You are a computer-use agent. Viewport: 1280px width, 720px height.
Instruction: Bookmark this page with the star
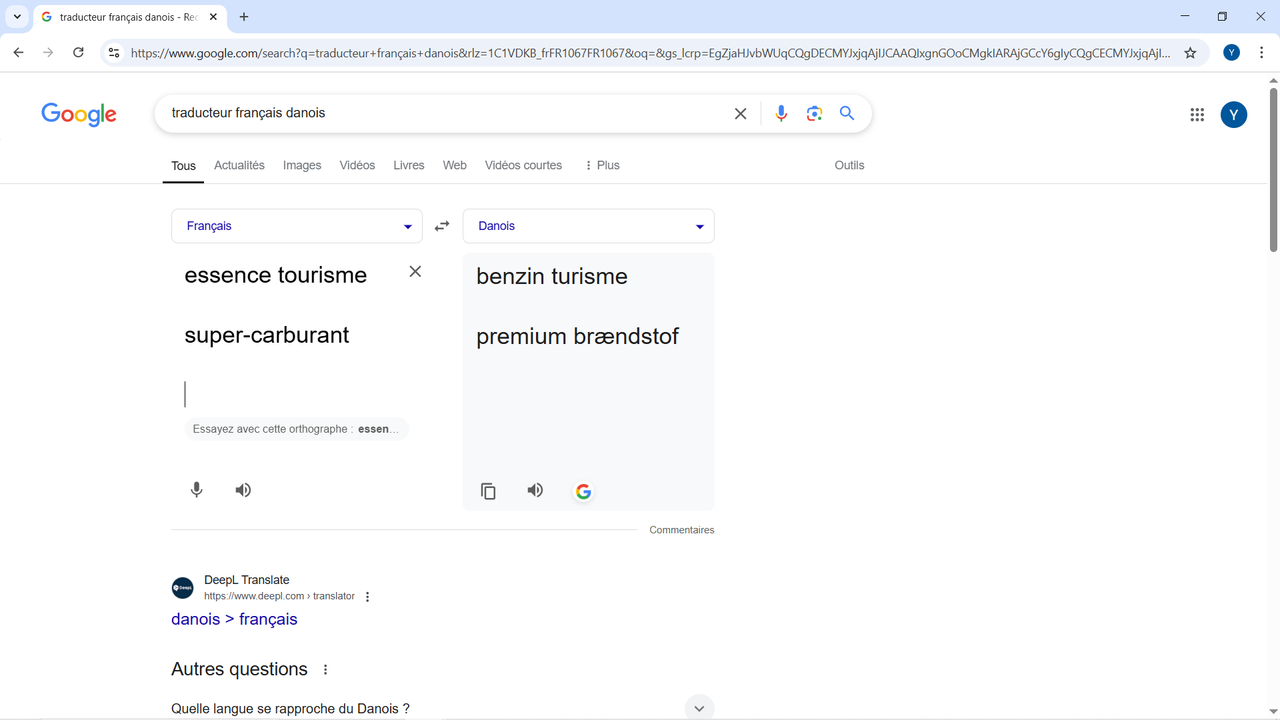coord(1190,53)
